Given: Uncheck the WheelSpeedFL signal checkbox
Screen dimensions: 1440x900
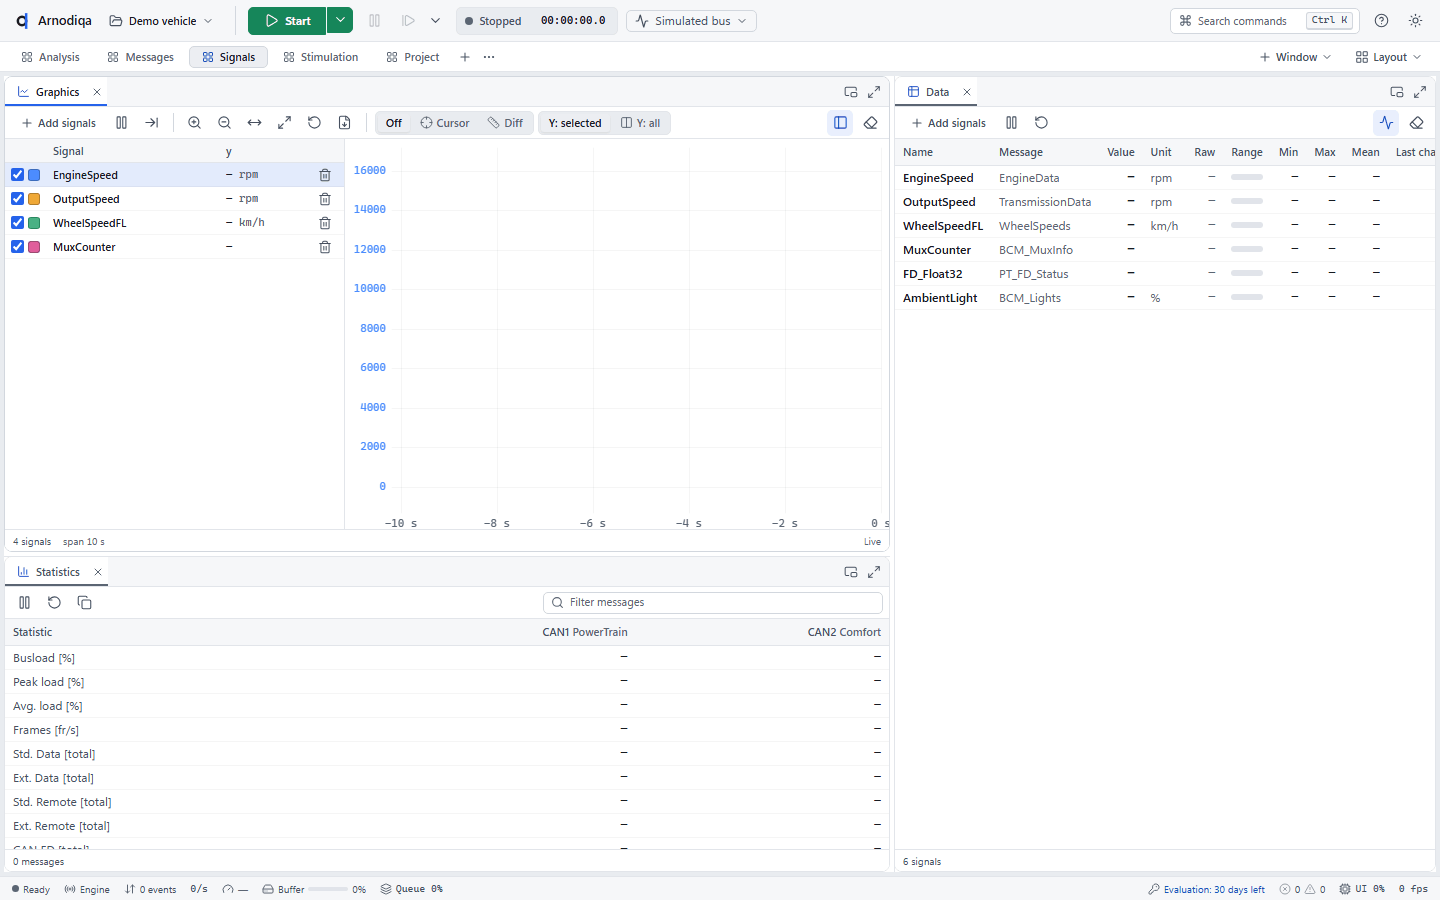Looking at the screenshot, I should coord(18,223).
